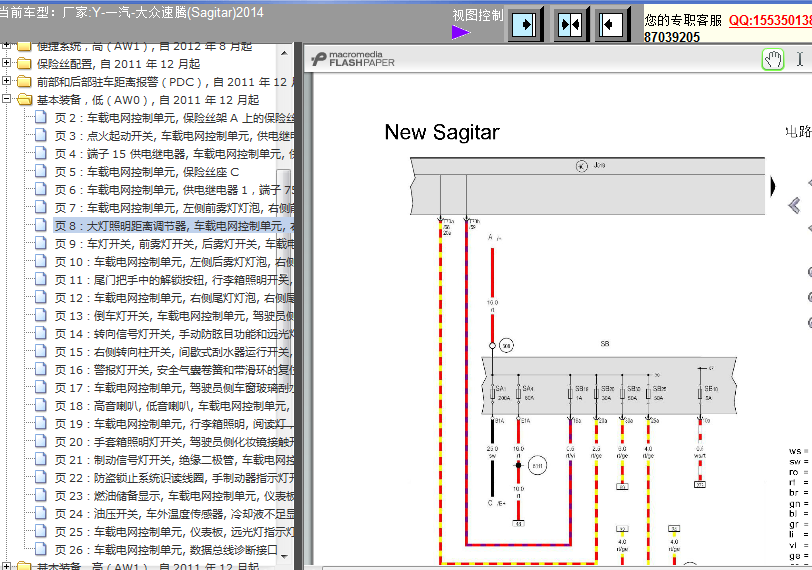Select the FlashPaper hand pan tool

pos(773,60)
